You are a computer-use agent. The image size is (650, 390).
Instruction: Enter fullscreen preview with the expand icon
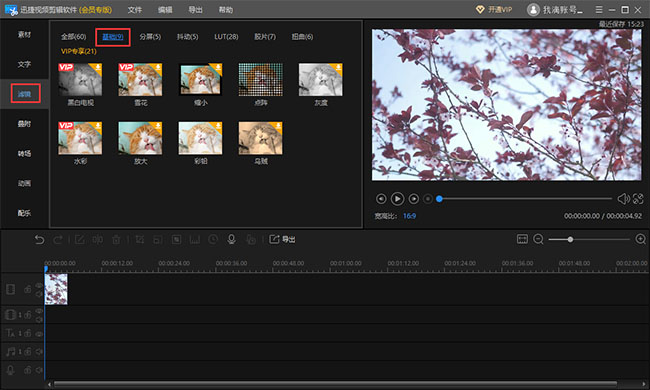(x=638, y=199)
